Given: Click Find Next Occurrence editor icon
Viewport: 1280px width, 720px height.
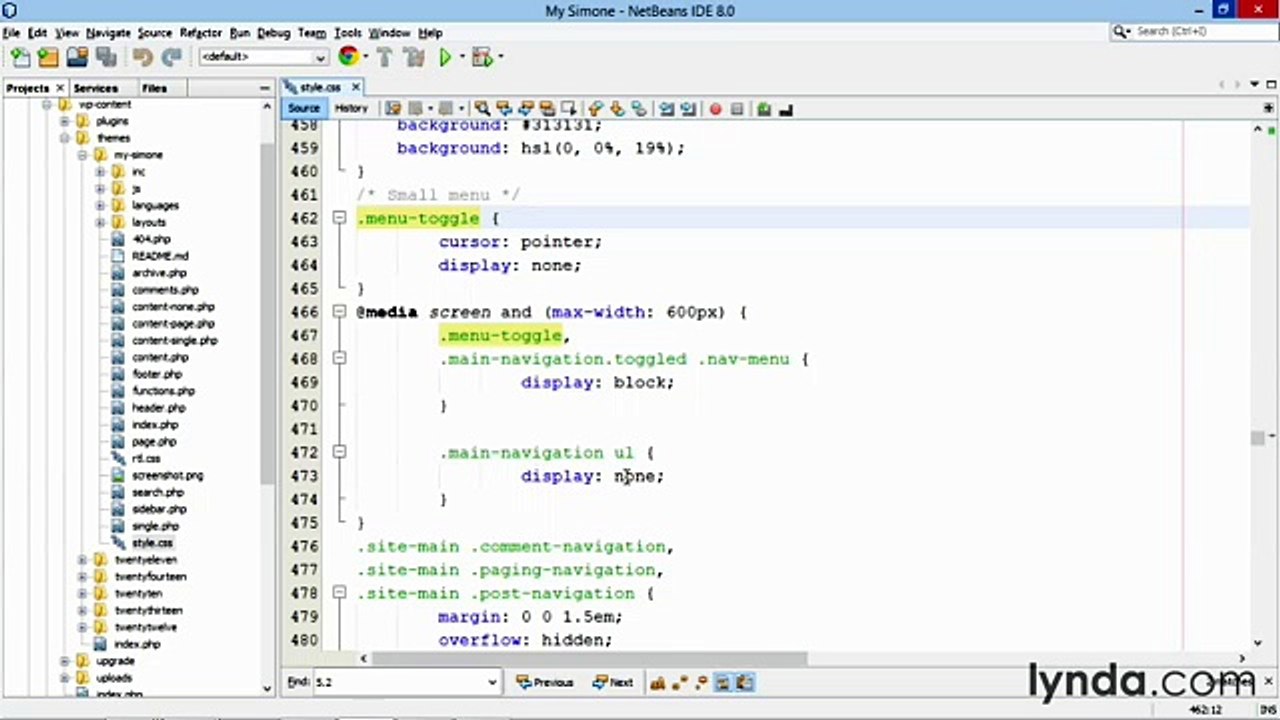Looking at the screenshot, I should 525,109.
